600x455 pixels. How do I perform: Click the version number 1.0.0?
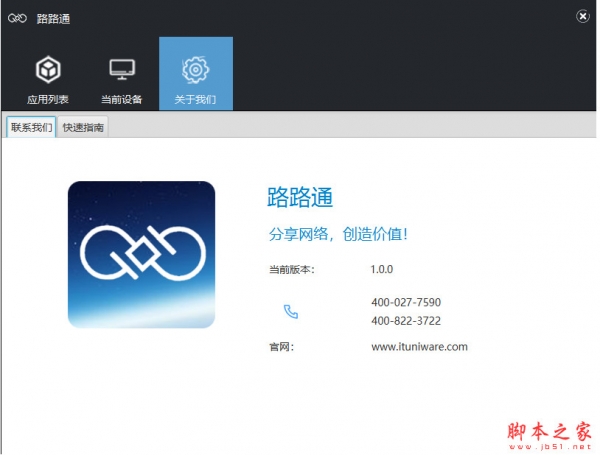pyautogui.click(x=382, y=269)
